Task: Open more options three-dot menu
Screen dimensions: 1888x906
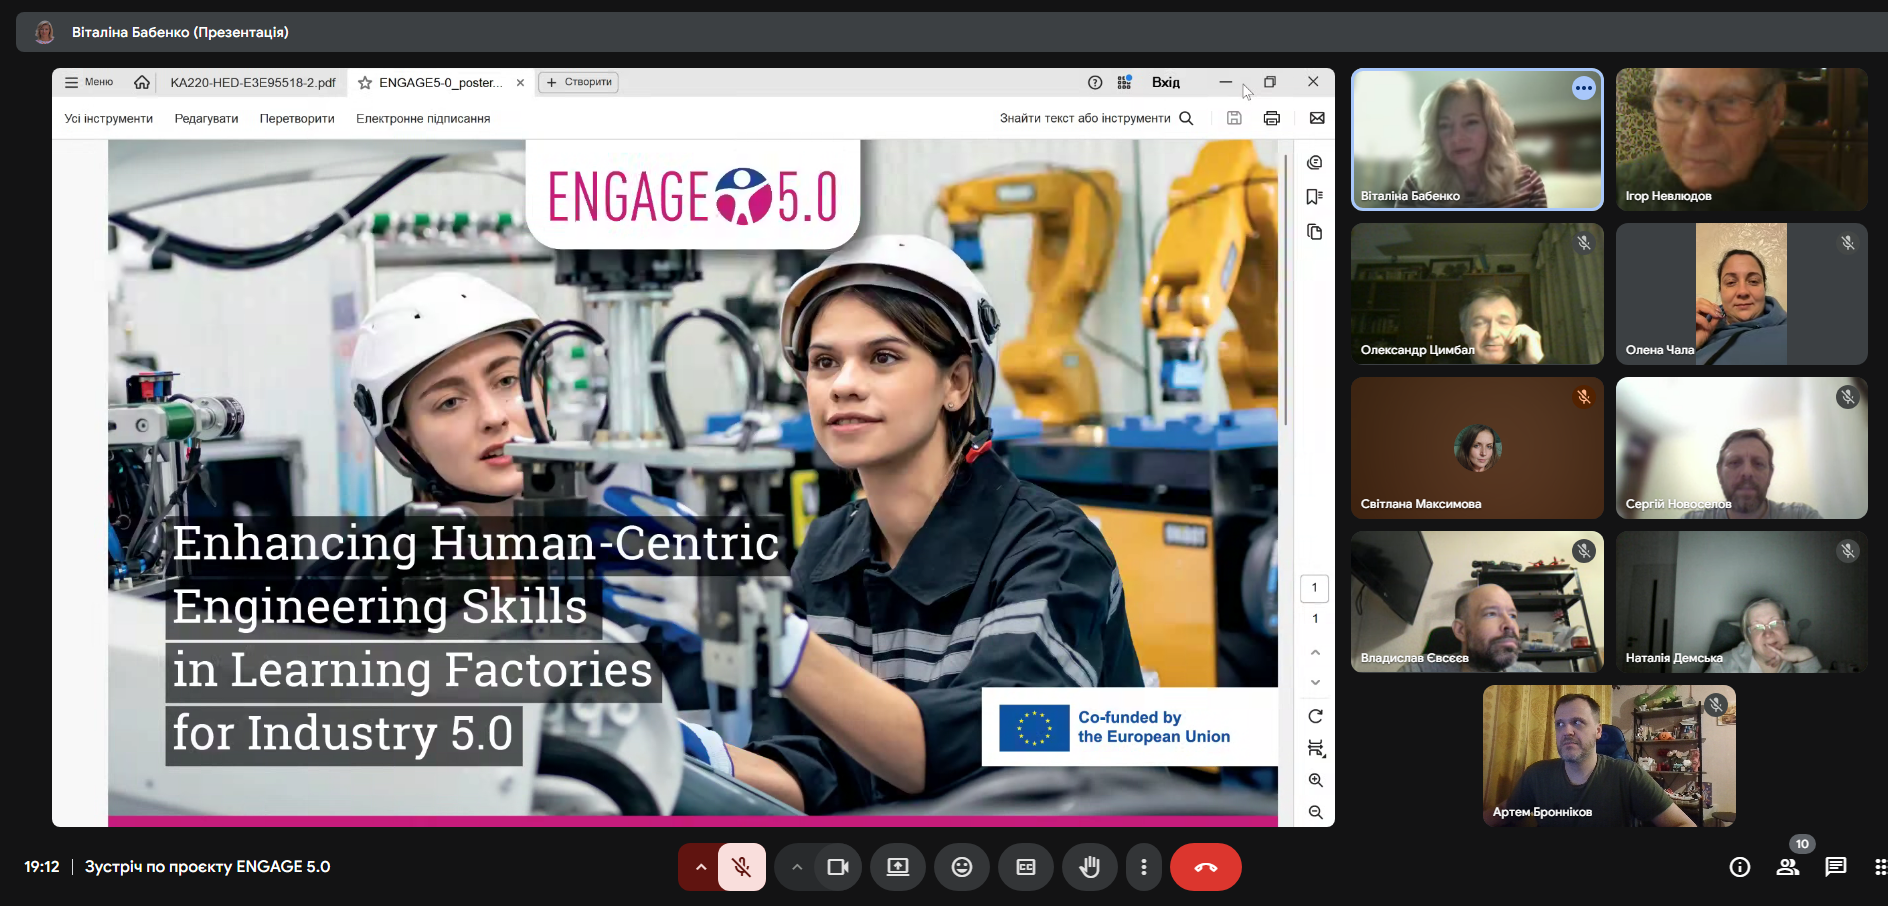Action: coord(1143,867)
